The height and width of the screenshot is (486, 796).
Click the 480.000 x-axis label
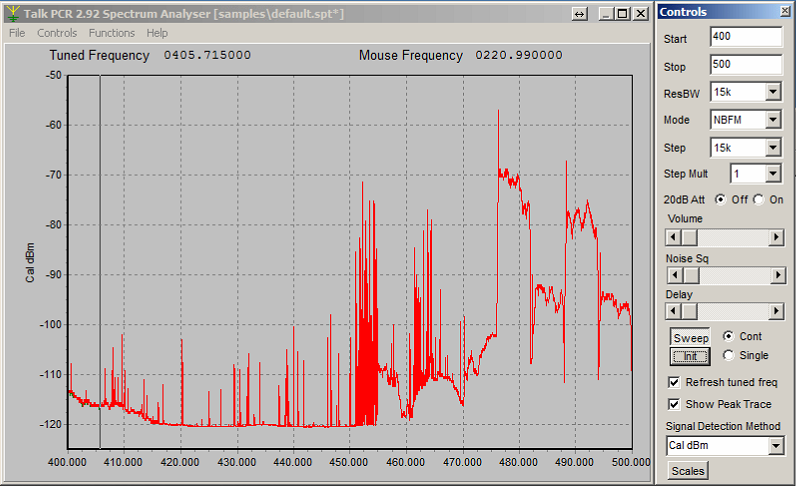click(x=518, y=462)
